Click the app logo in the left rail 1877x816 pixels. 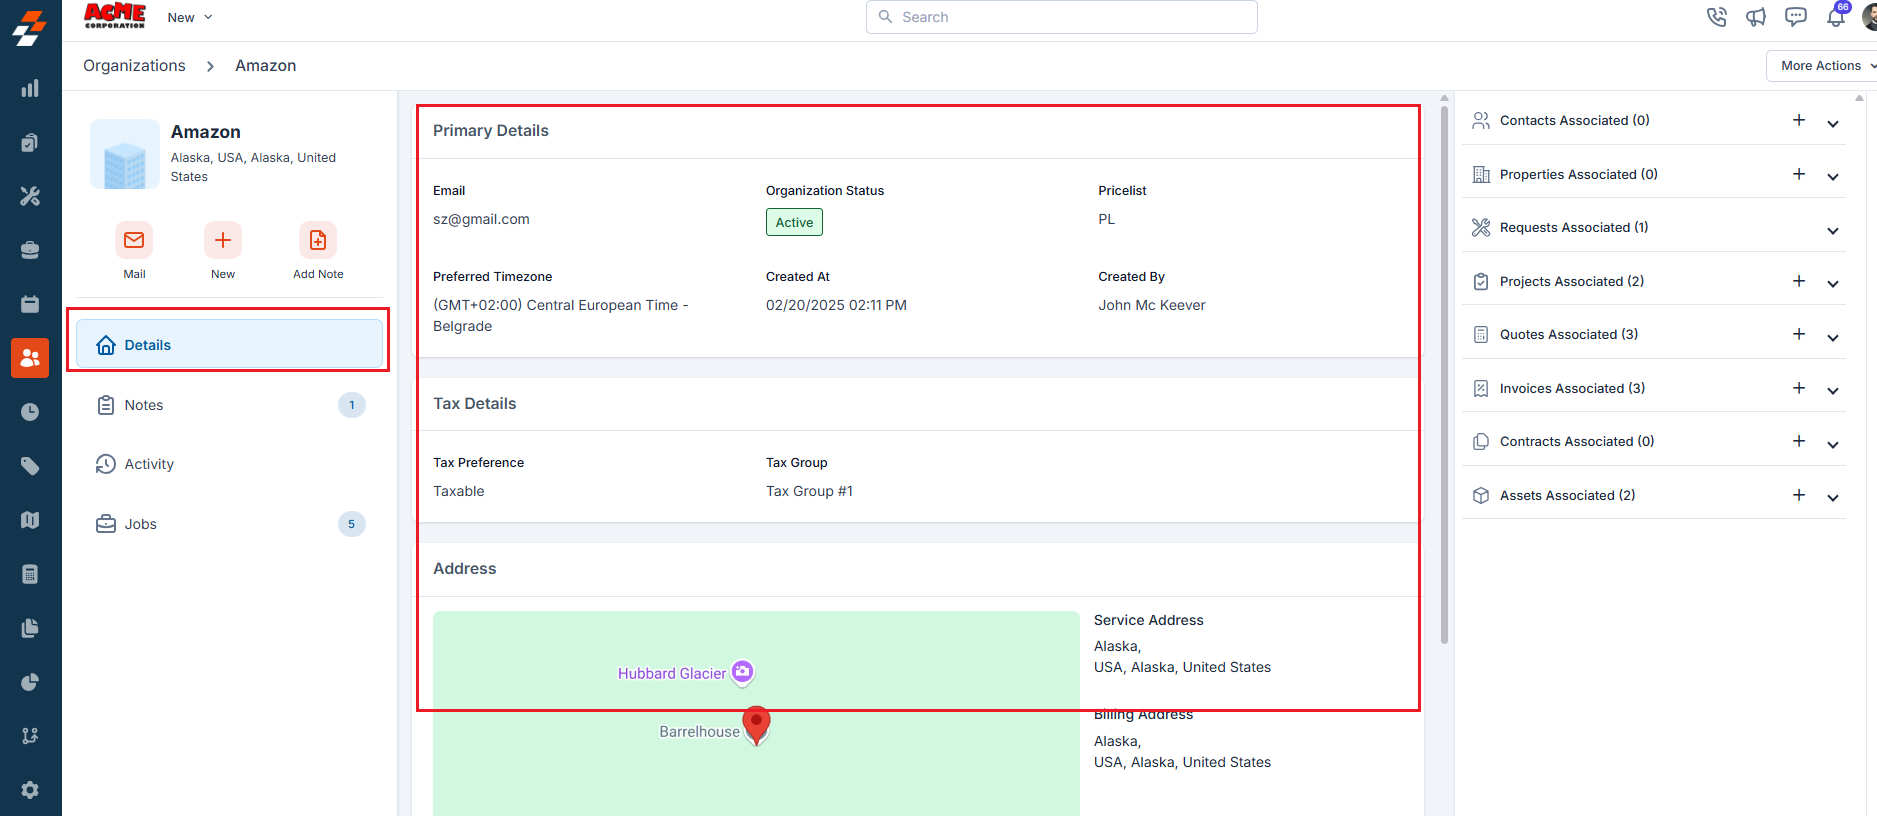[x=30, y=28]
